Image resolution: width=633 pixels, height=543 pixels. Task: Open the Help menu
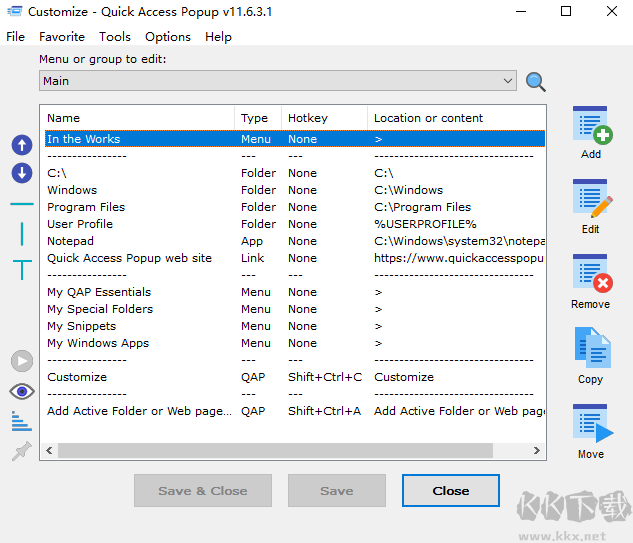pos(218,37)
